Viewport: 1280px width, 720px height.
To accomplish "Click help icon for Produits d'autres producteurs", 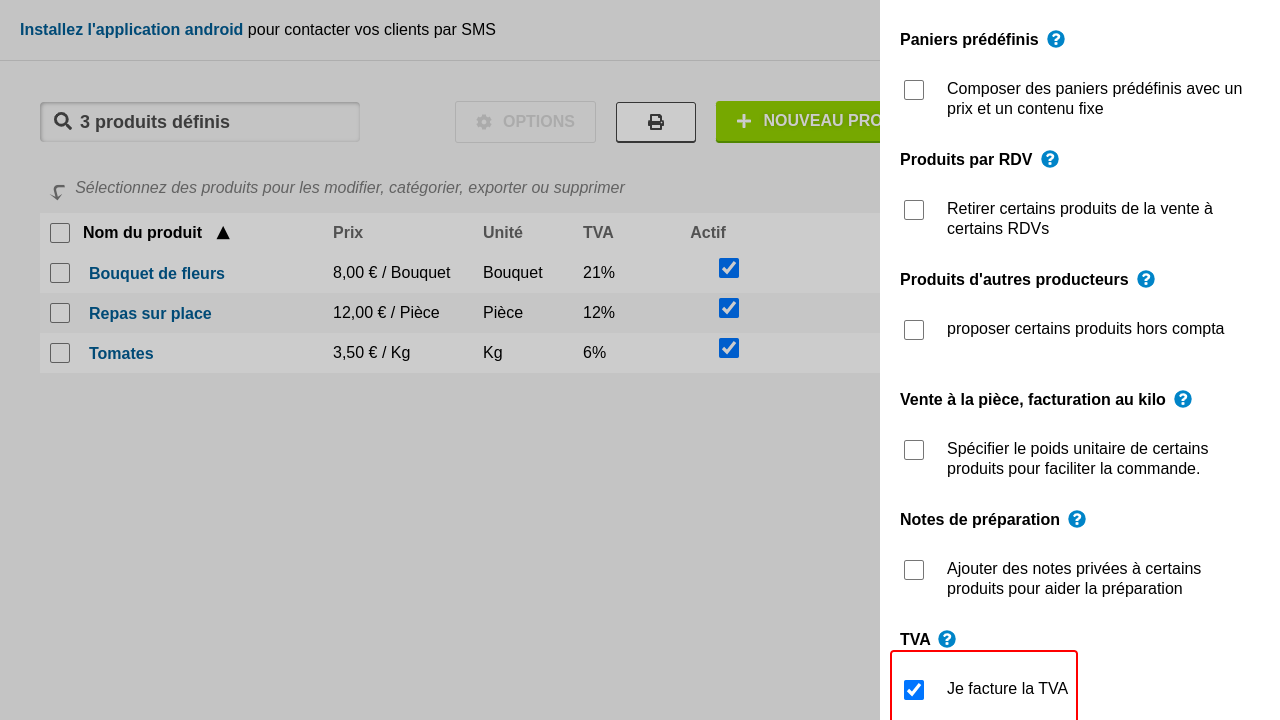I will 1146,279.
